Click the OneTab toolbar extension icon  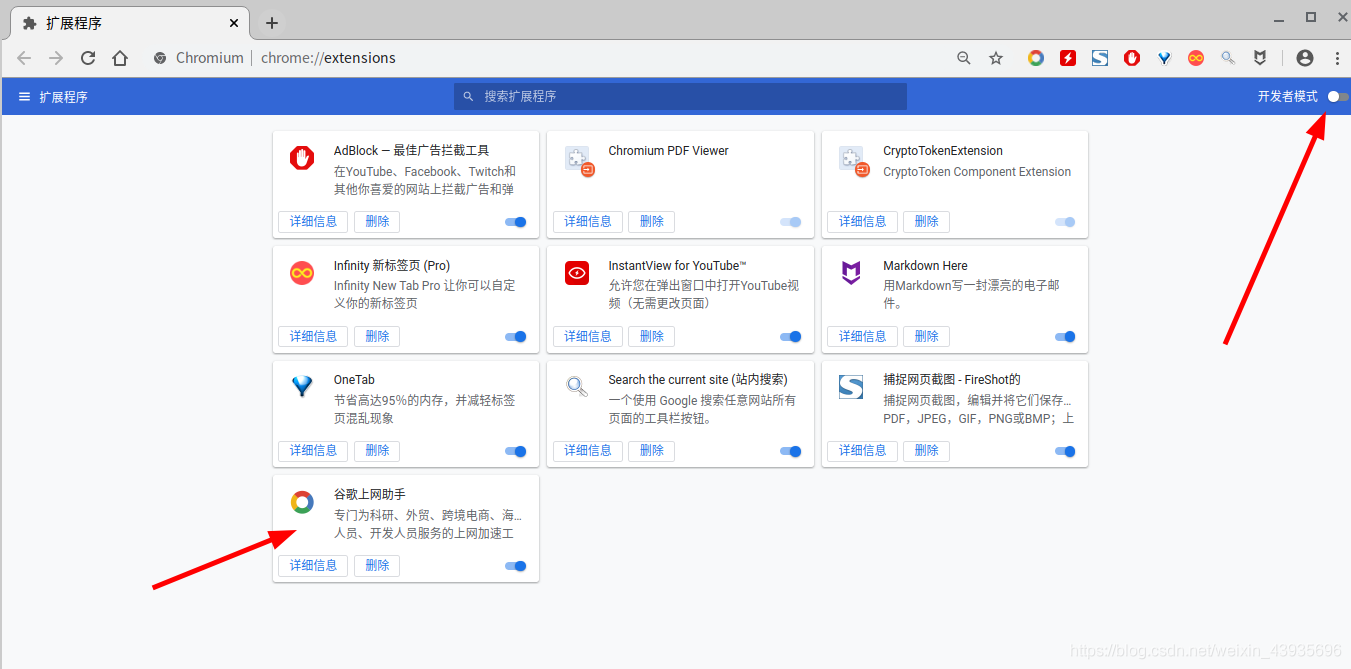[x=1164, y=58]
